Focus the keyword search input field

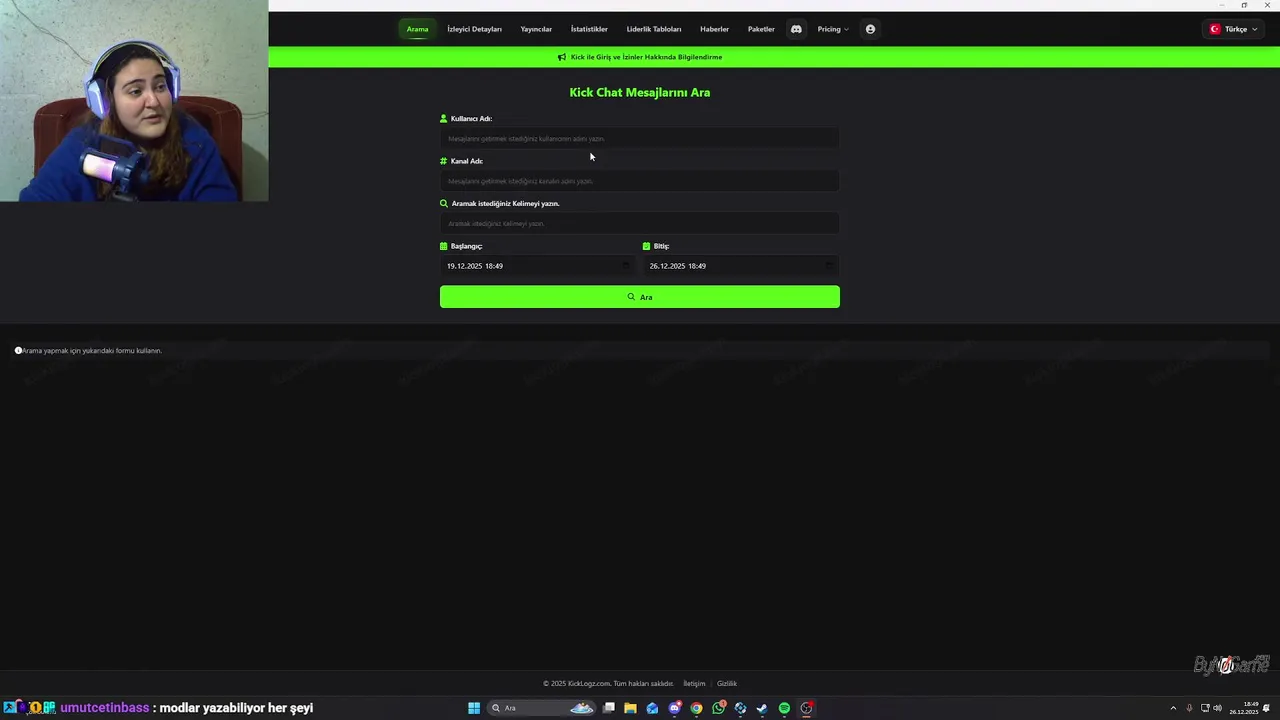(640, 224)
